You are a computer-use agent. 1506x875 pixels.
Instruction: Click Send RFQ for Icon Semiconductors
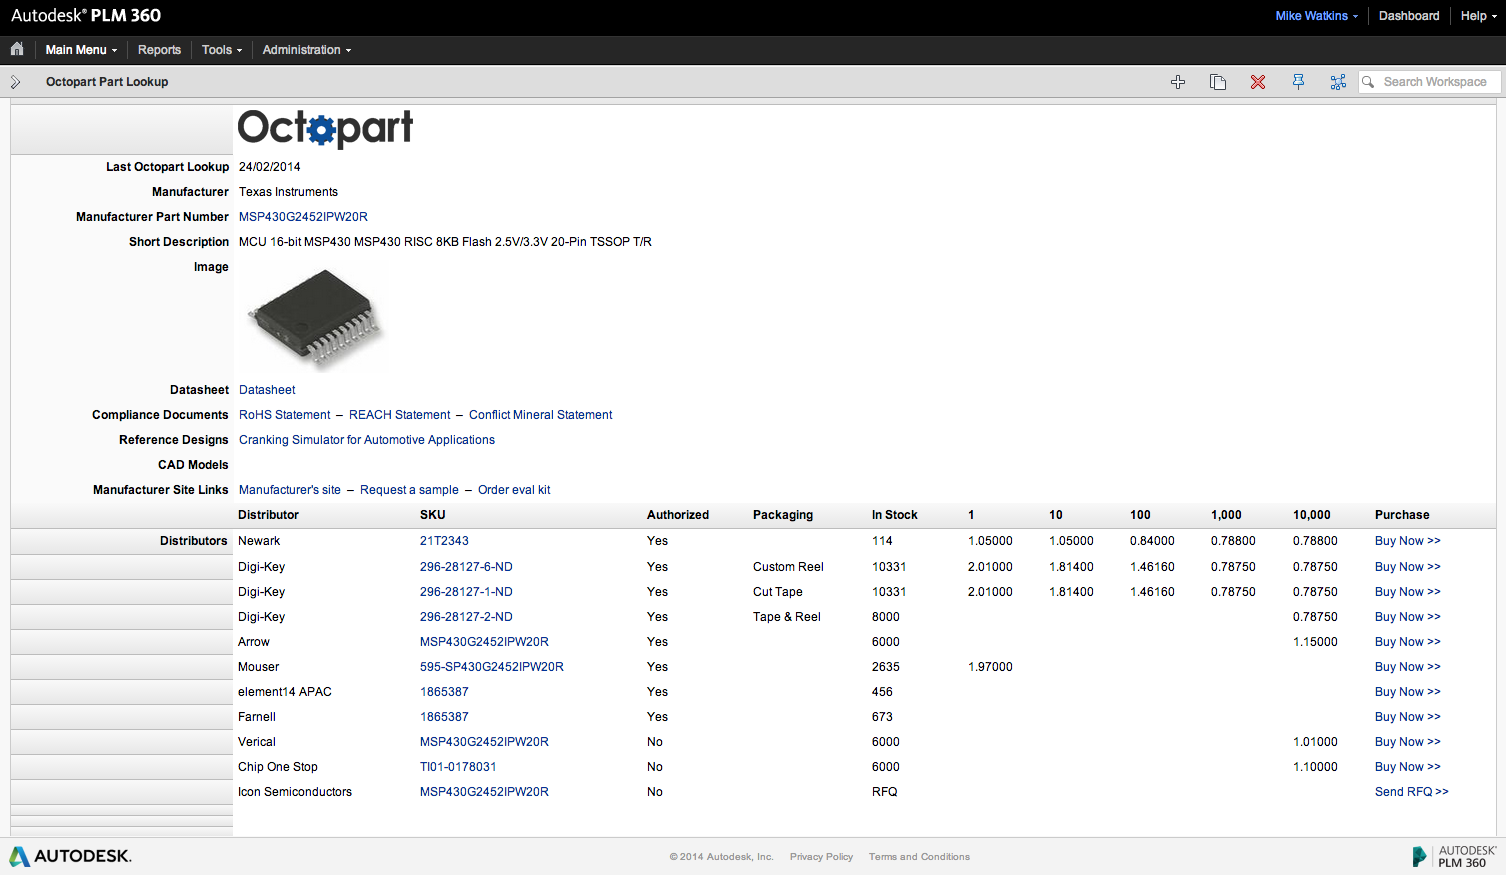coord(1412,792)
